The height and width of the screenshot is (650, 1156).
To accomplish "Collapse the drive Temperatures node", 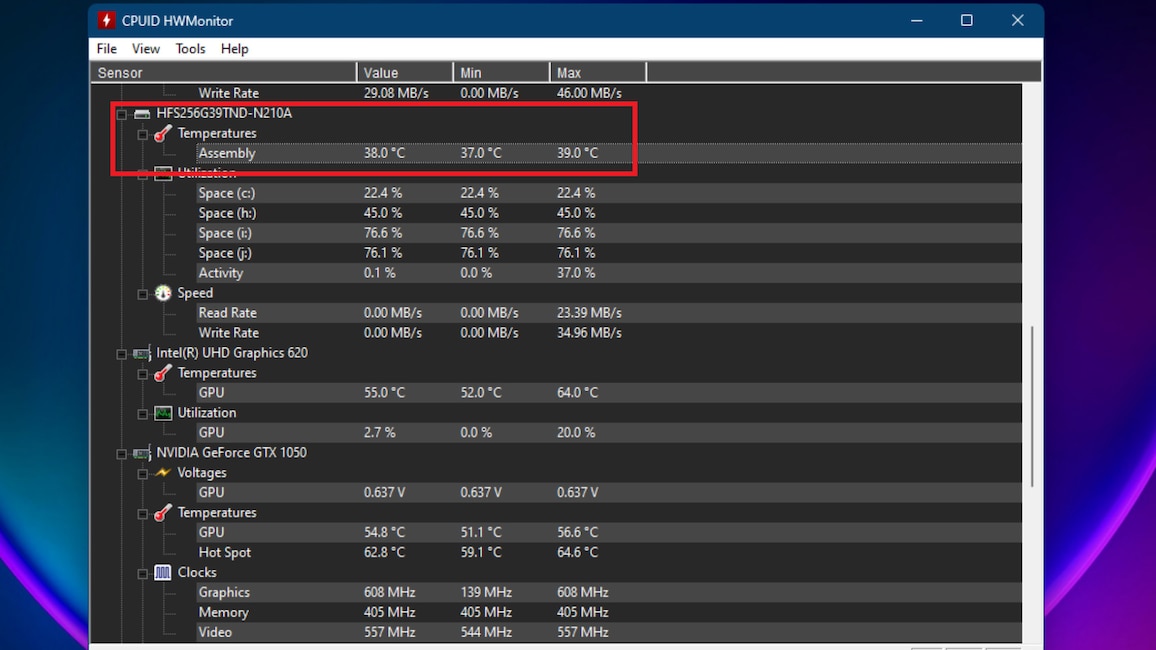I will coord(142,134).
